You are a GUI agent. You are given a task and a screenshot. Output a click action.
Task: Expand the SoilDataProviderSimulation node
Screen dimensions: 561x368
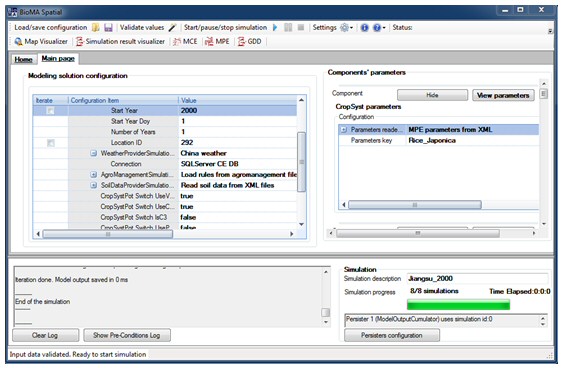93,186
